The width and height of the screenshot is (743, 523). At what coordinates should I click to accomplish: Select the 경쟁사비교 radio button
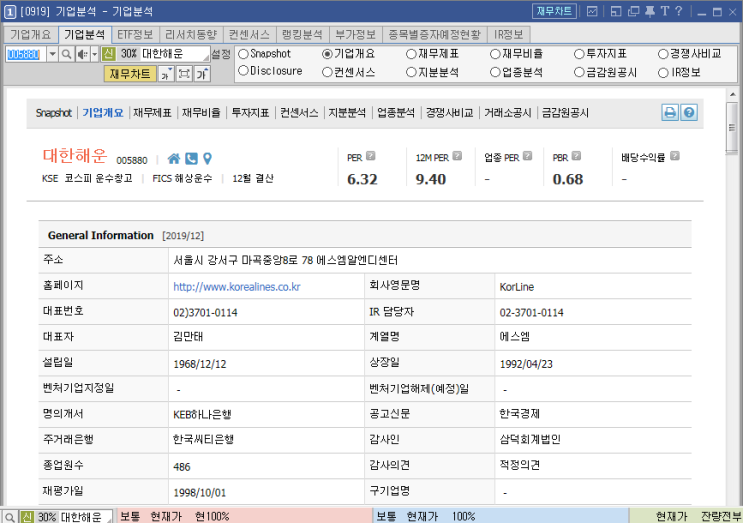[x=663, y=54]
